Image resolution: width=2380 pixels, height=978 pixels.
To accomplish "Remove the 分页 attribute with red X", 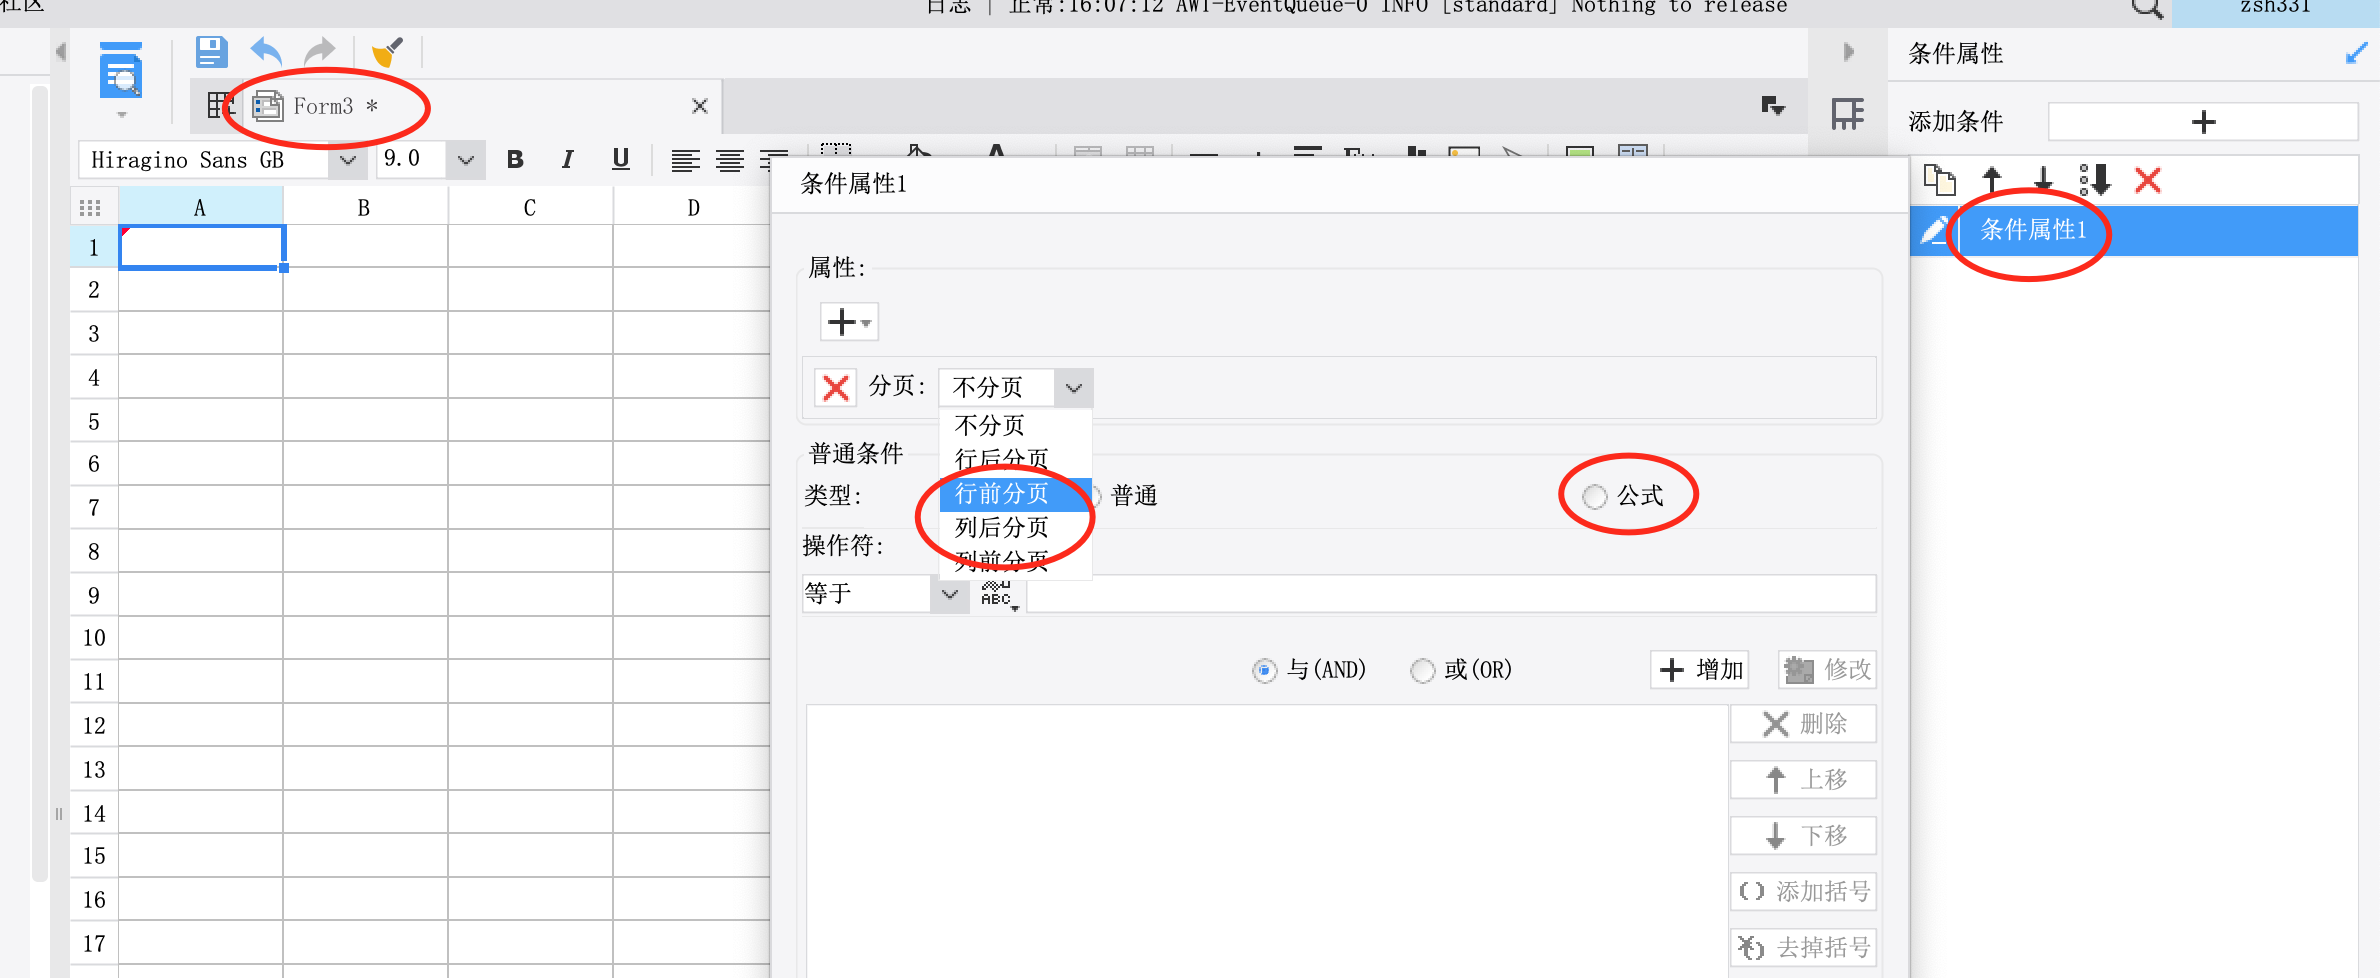I will click(x=836, y=387).
